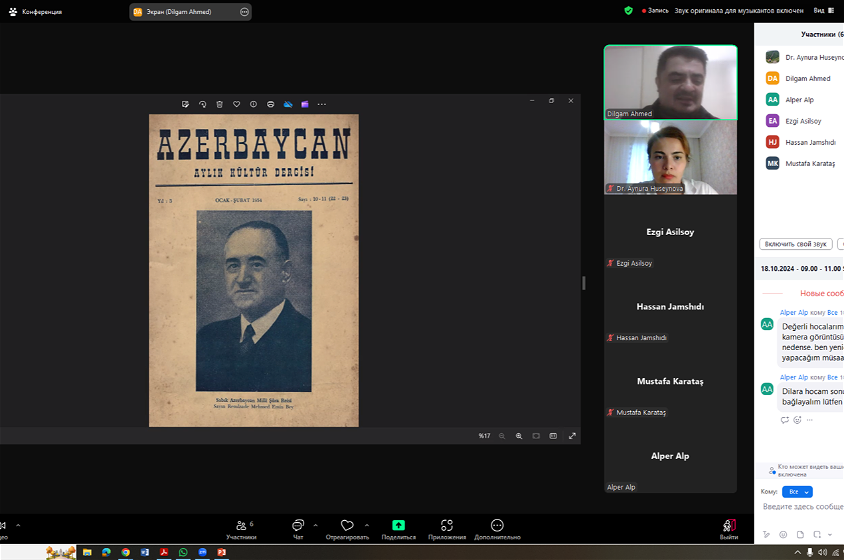Viewport: 844px width, 560px height.
Task: Click the attach file icon below chat input
Action: [800, 534]
